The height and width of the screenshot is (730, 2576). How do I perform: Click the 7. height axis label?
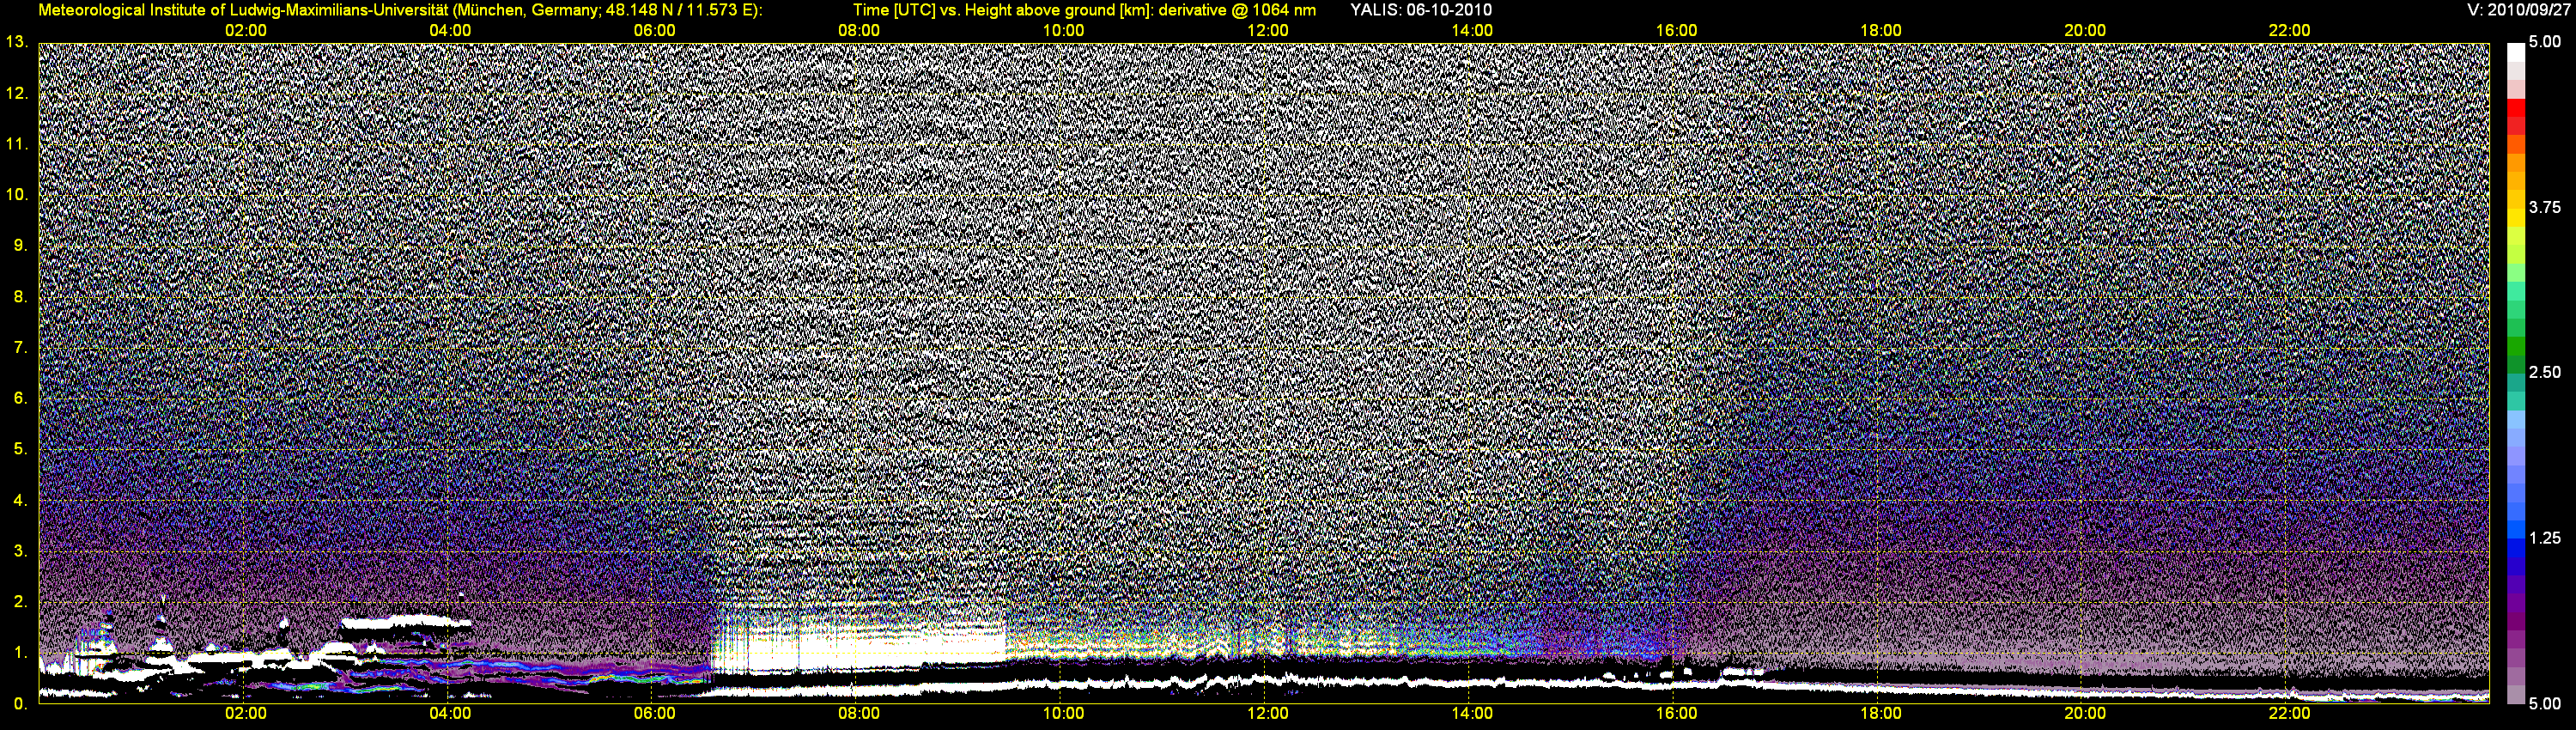click(21, 347)
